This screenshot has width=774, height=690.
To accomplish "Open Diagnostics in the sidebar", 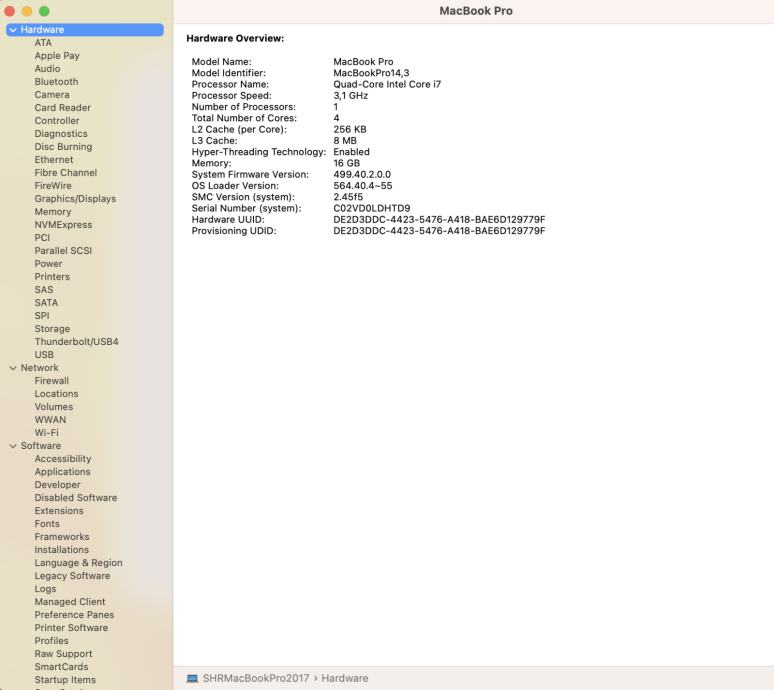I will pos(61,134).
